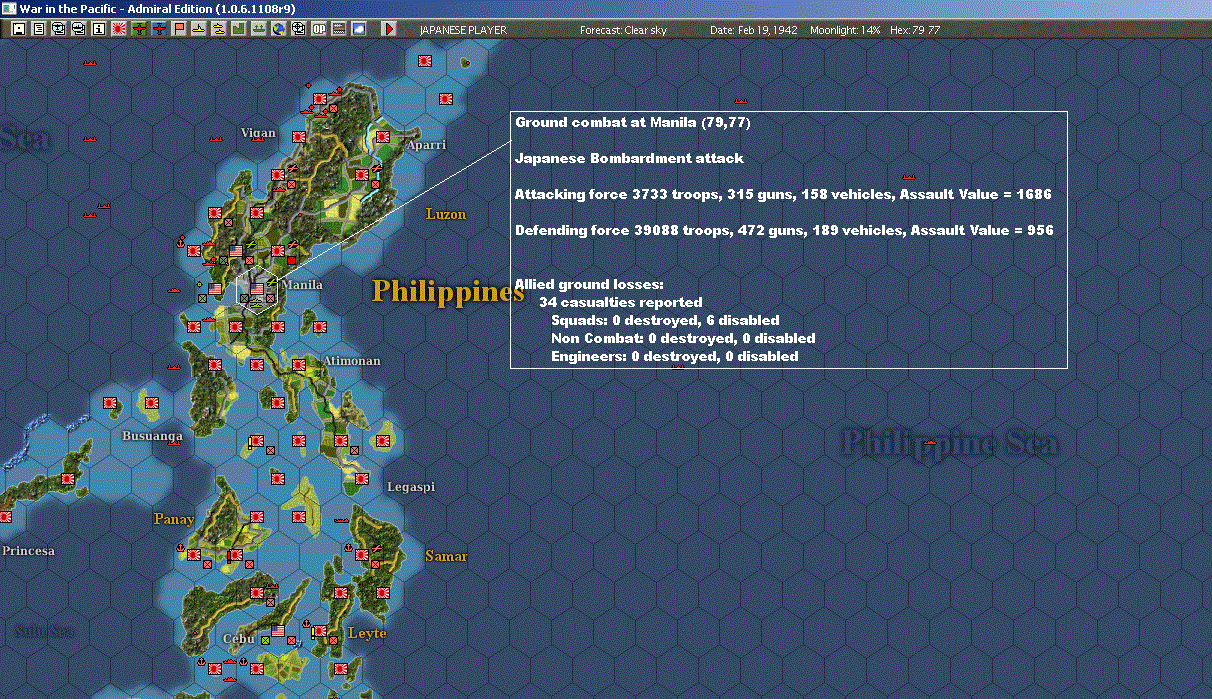Click the orange flag toolbar icon
The image size is (1212, 699).
pos(179,29)
